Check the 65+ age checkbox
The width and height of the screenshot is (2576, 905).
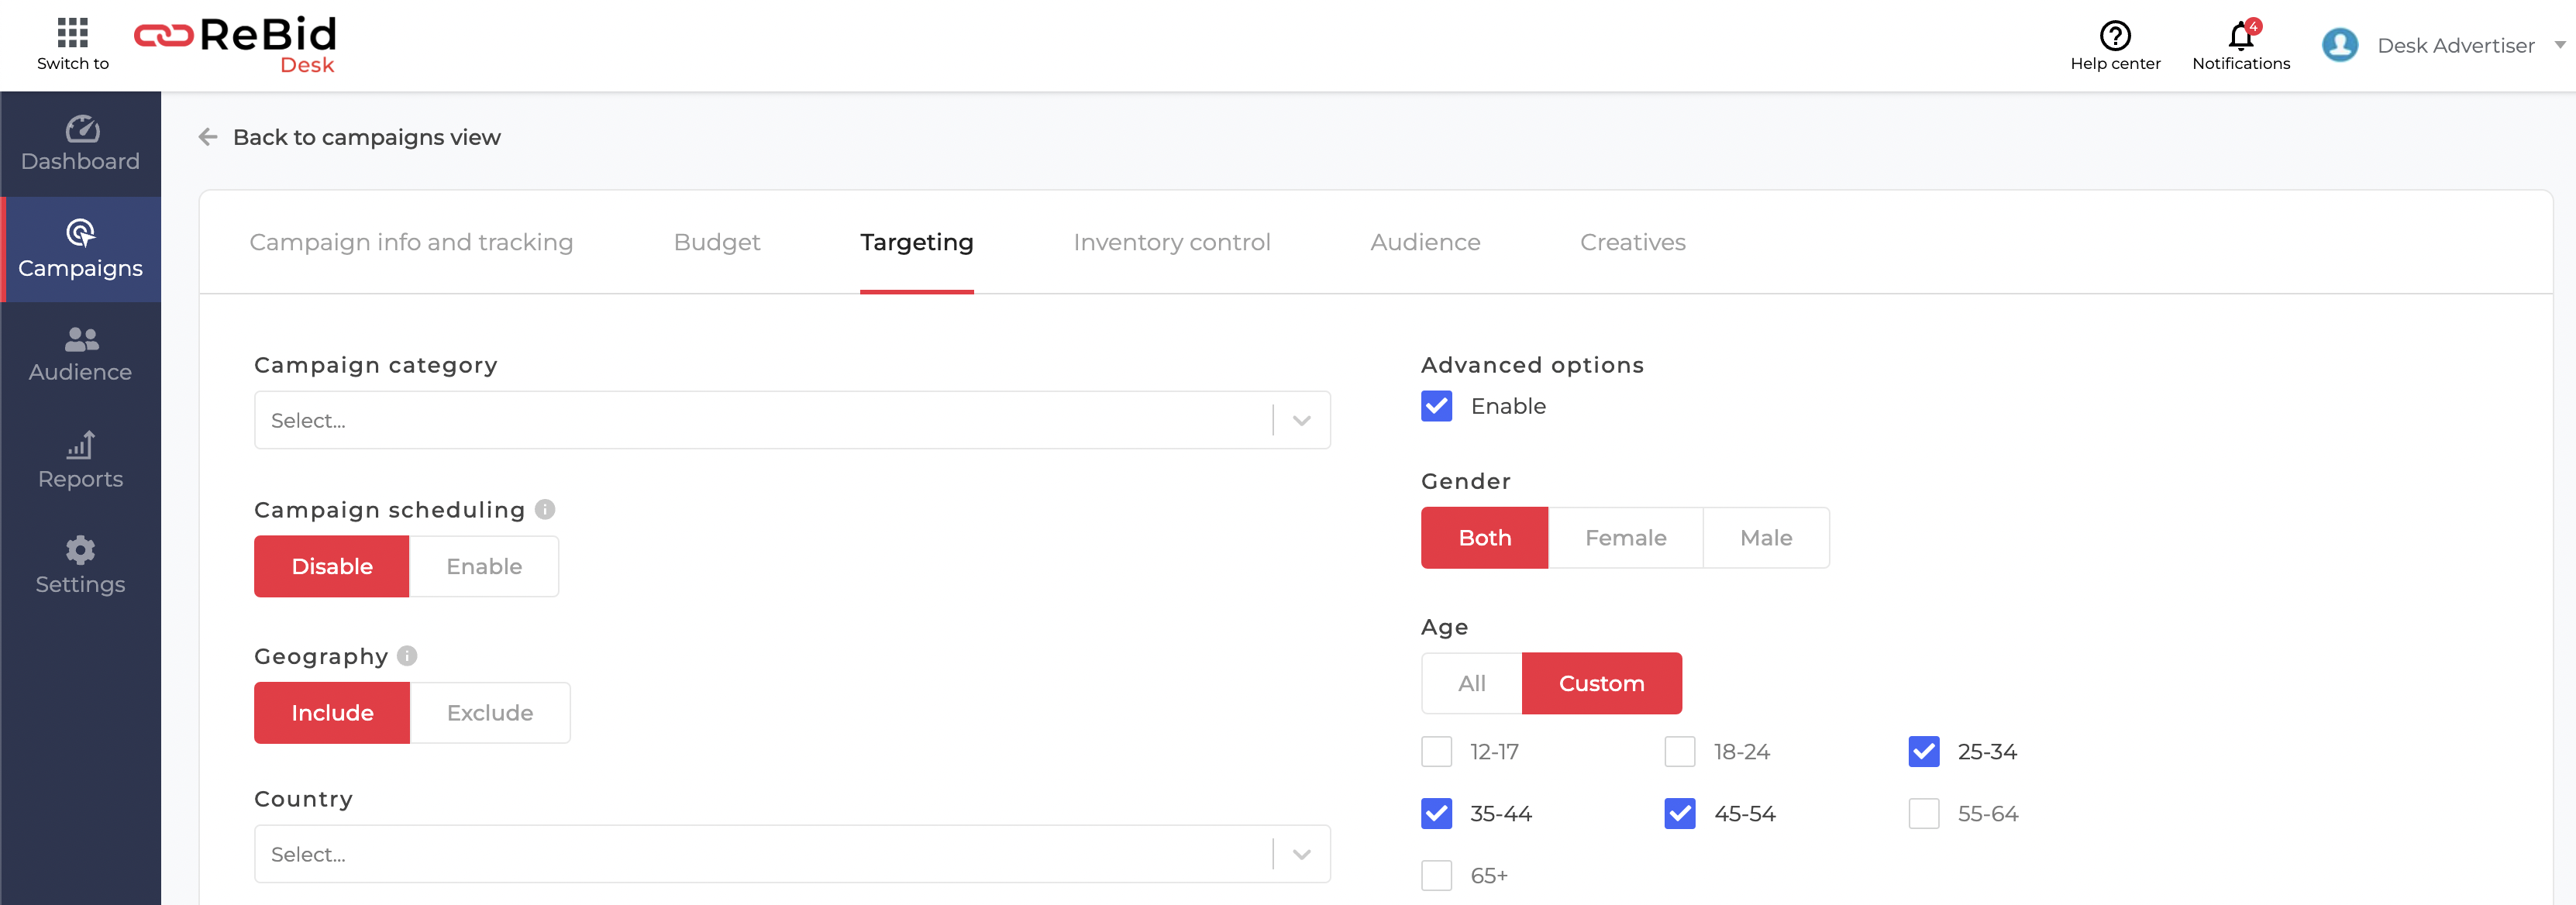[1437, 875]
